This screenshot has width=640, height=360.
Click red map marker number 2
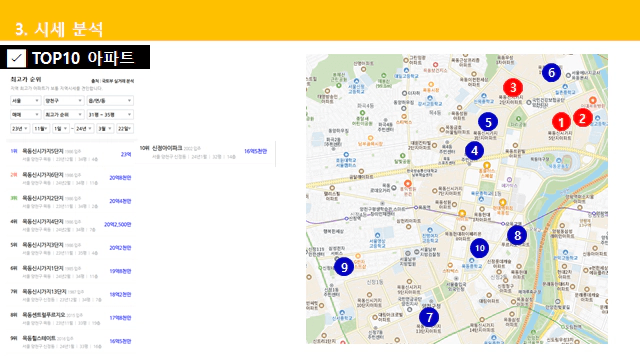[x=582, y=118]
